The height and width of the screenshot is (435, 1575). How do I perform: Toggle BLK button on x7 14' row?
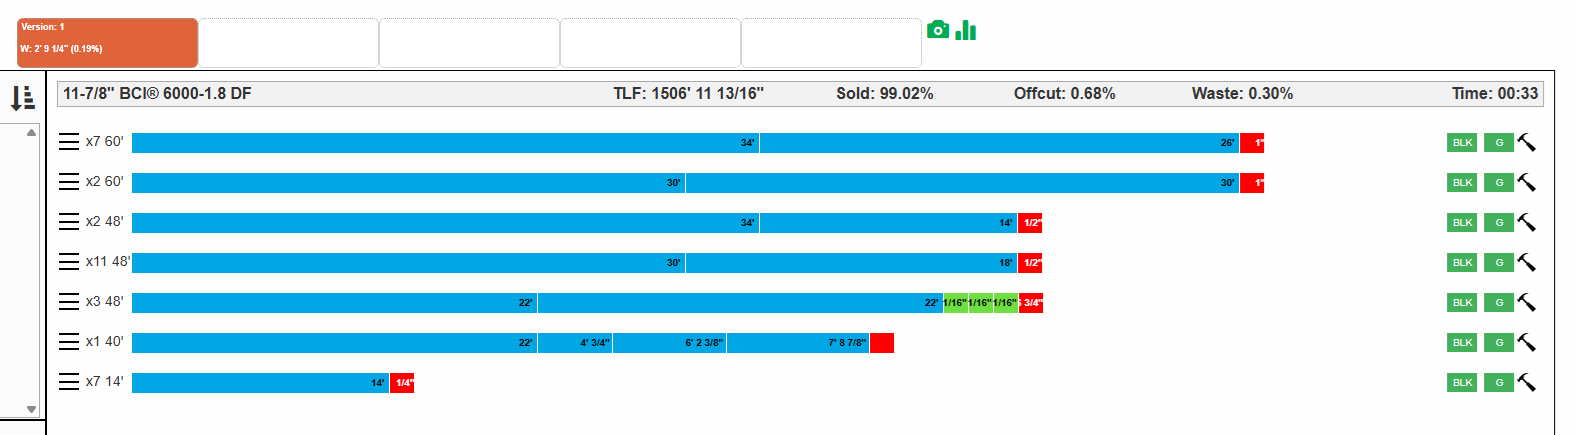[1462, 382]
